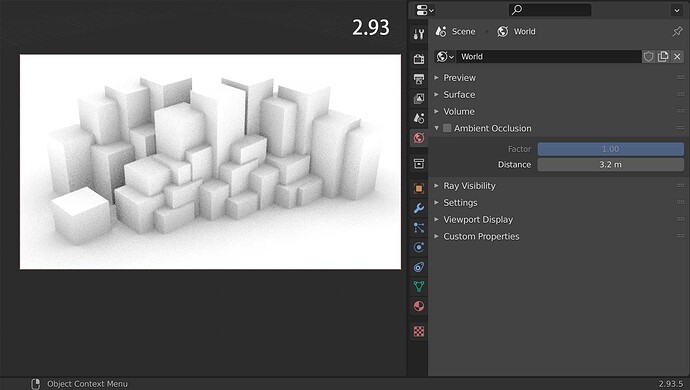Click the Preview panel drag handle
This screenshot has width=690, height=390.
coord(680,77)
